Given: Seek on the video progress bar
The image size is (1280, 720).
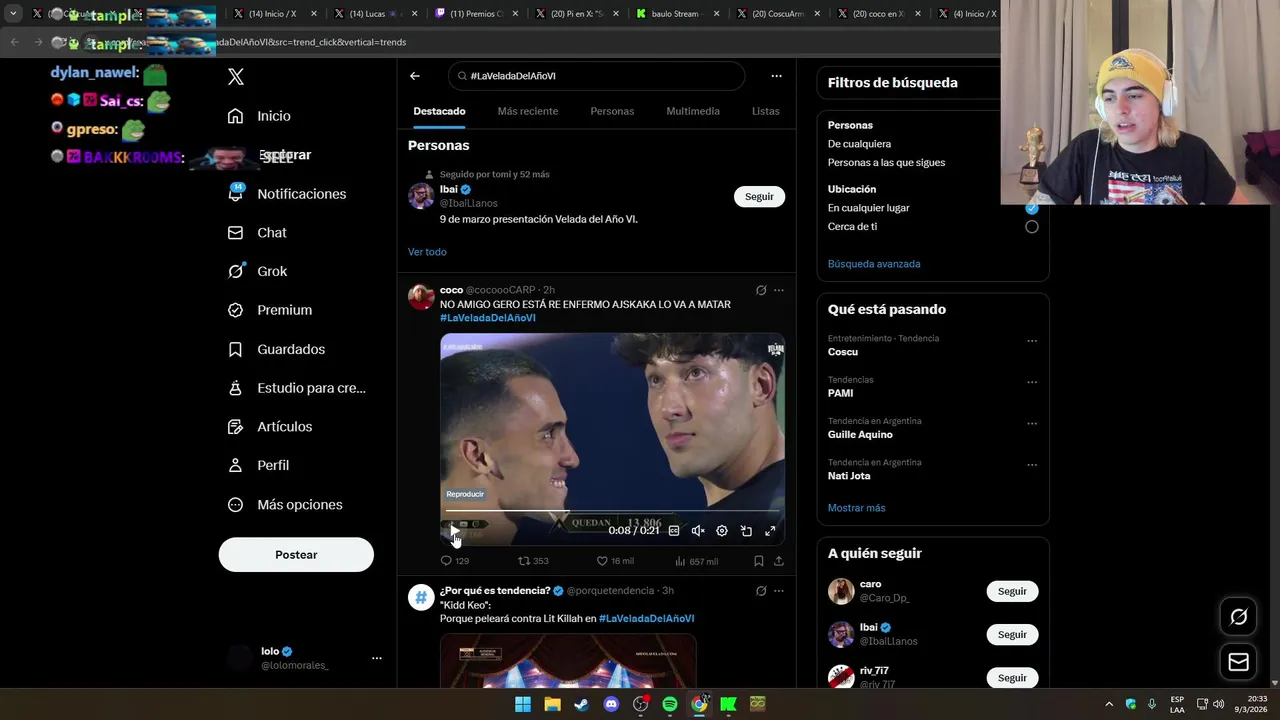Looking at the screenshot, I should (x=612, y=511).
